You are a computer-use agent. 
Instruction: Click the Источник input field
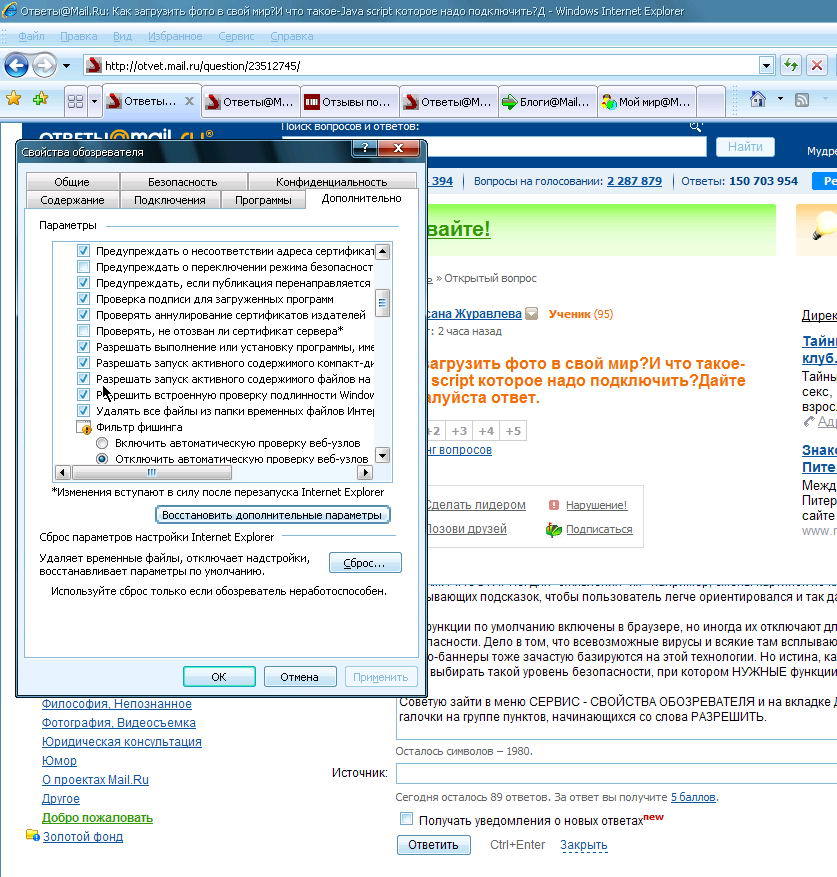(x=616, y=774)
